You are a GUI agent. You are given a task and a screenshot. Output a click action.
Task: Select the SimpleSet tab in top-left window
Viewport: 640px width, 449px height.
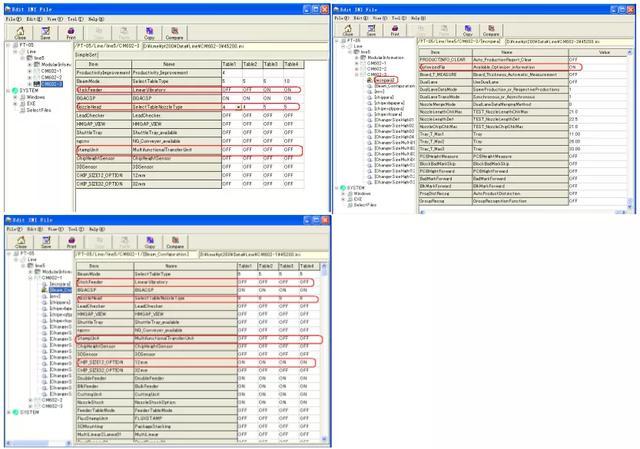click(x=86, y=55)
